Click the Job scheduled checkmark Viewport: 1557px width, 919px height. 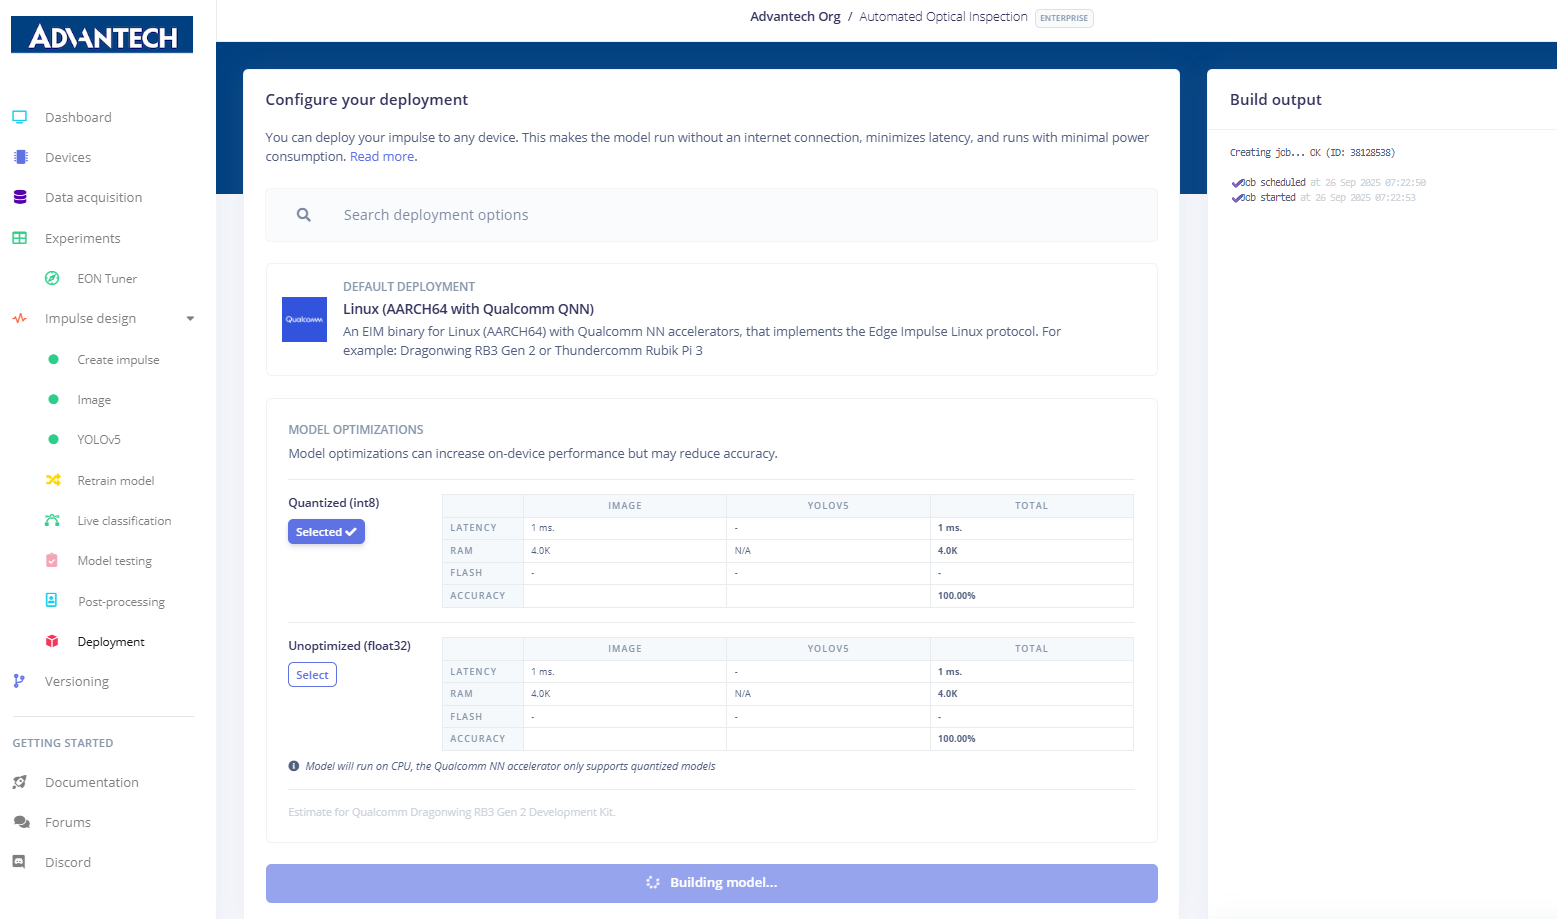coord(1237,183)
